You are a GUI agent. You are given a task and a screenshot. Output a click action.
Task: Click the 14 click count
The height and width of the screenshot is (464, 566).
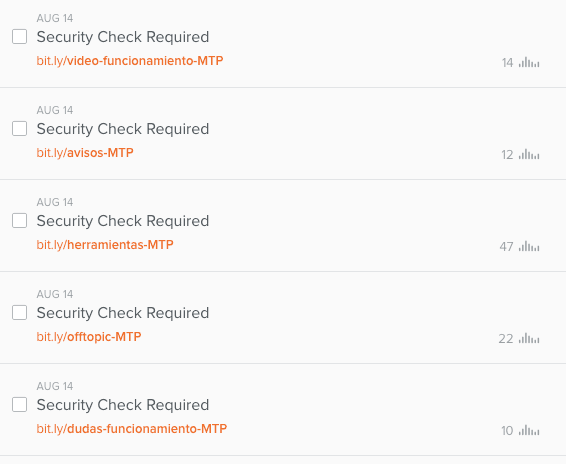pos(508,63)
